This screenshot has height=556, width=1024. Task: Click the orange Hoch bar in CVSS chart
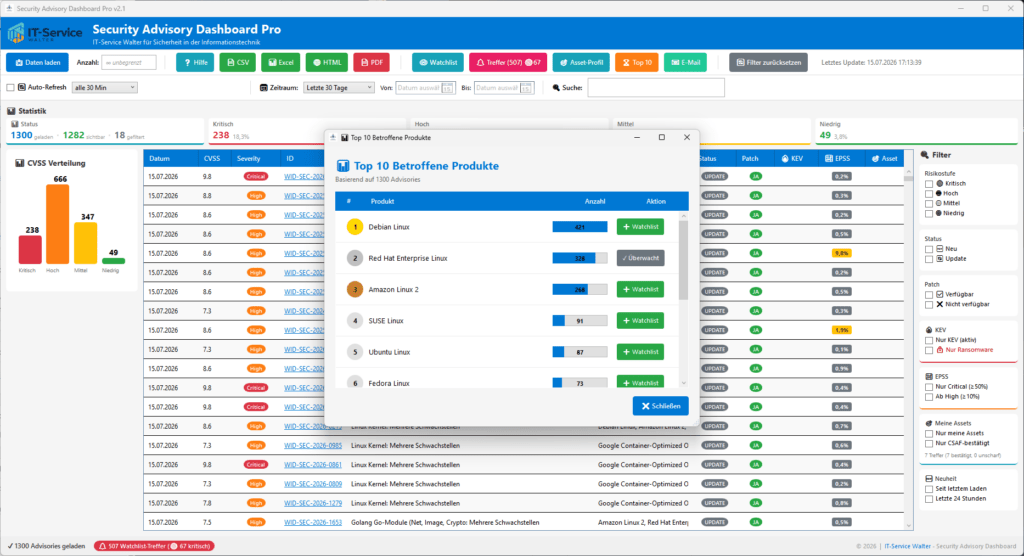tap(57, 224)
